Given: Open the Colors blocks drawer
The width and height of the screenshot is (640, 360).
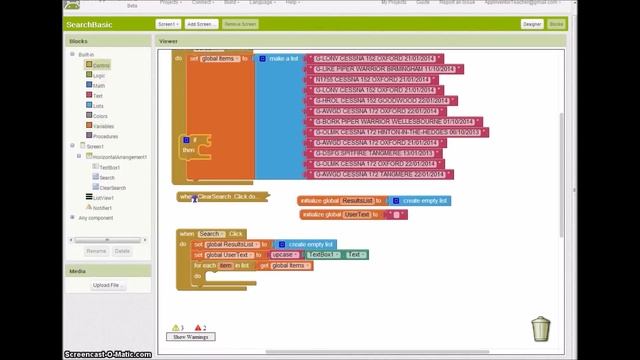Looking at the screenshot, I should (x=97, y=116).
